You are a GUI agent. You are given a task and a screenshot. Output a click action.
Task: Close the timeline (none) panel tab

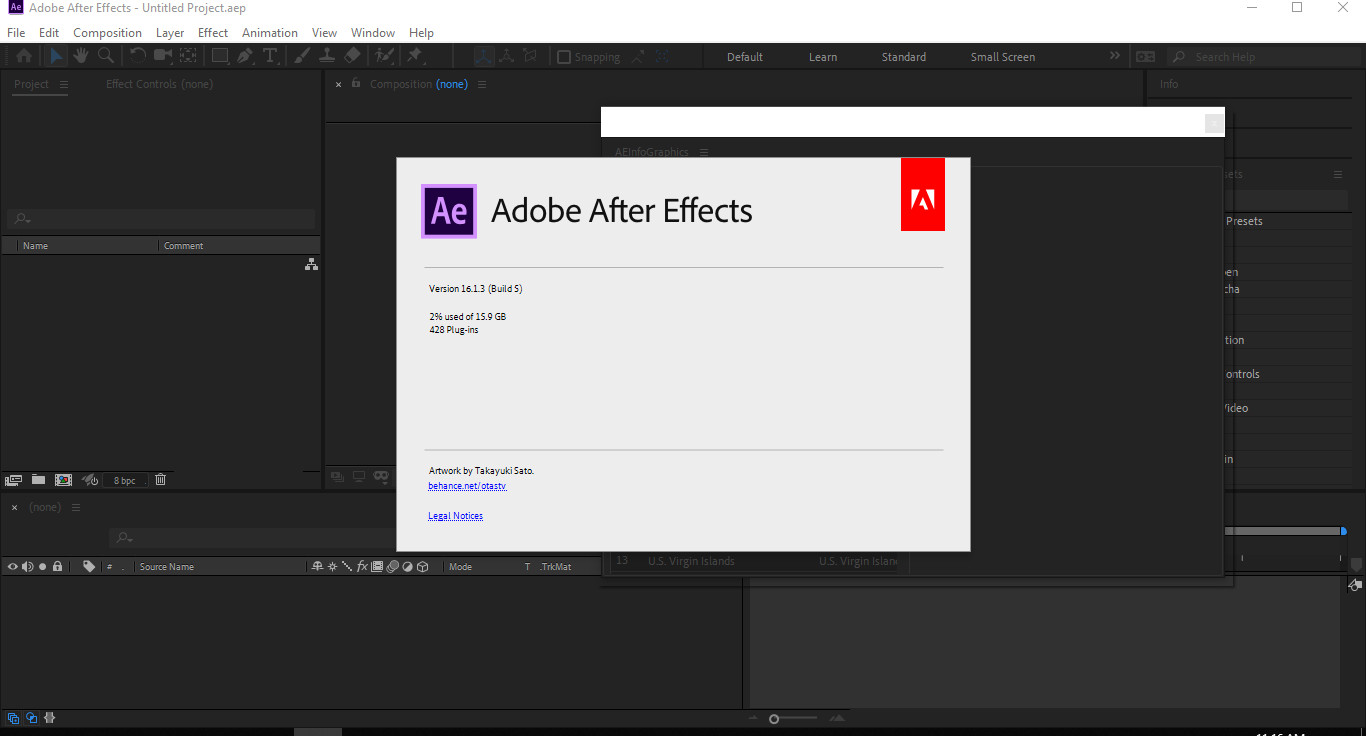click(x=14, y=507)
